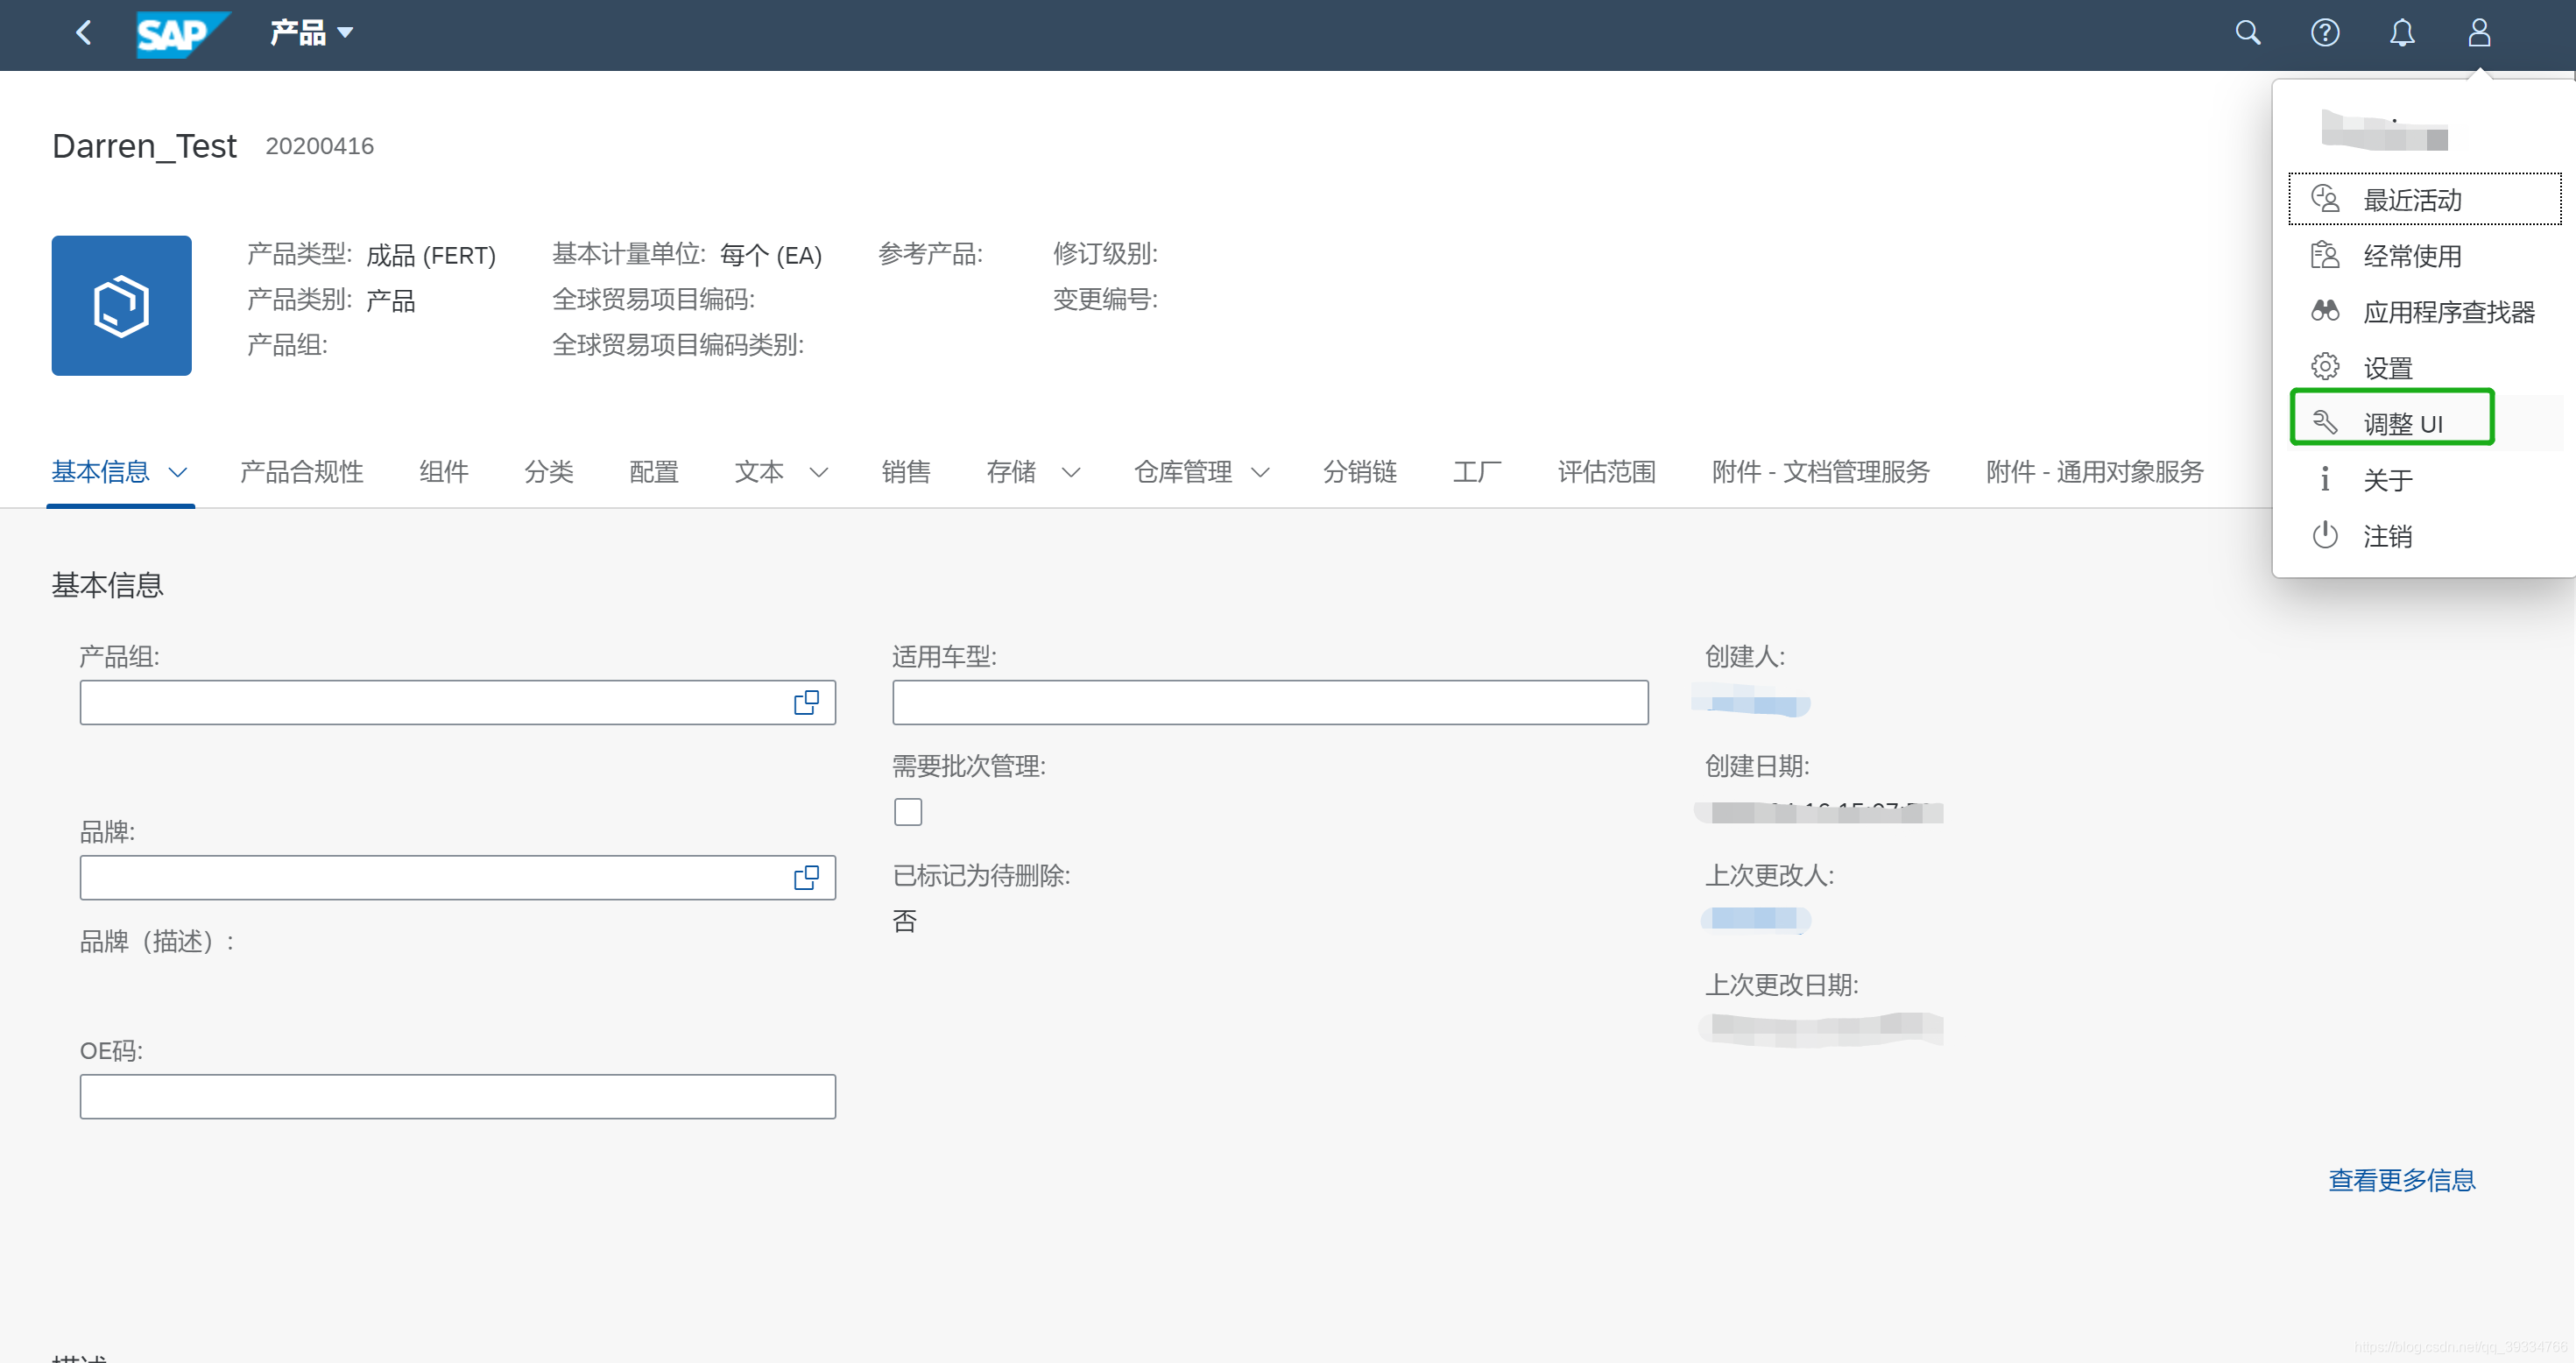This screenshot has width=2576, height=1363.
Task: Switch to the 销售 tab
Action: (905, 472)
